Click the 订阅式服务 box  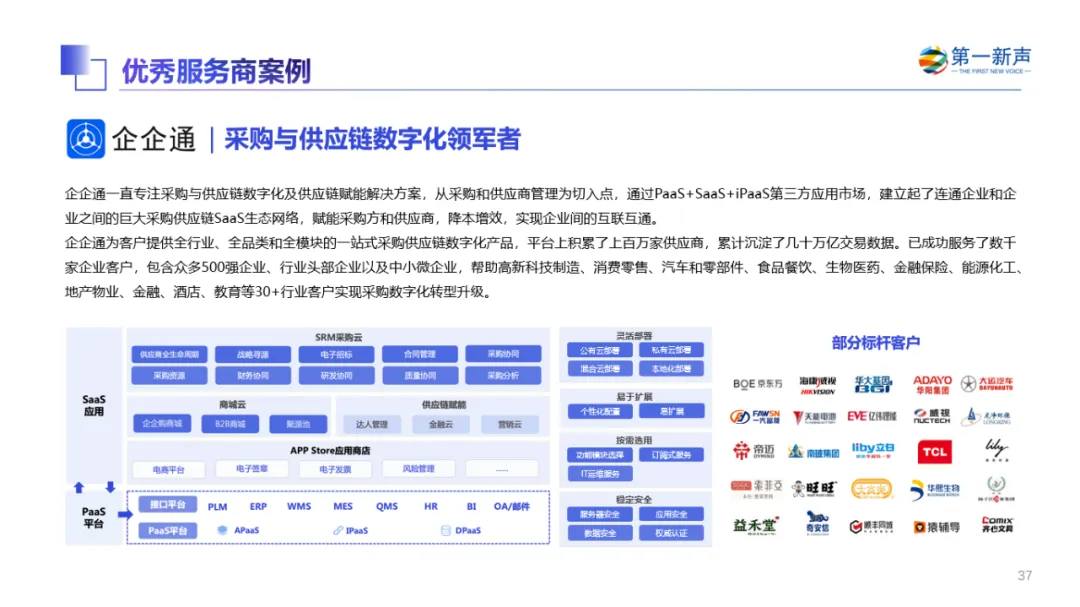672,455
